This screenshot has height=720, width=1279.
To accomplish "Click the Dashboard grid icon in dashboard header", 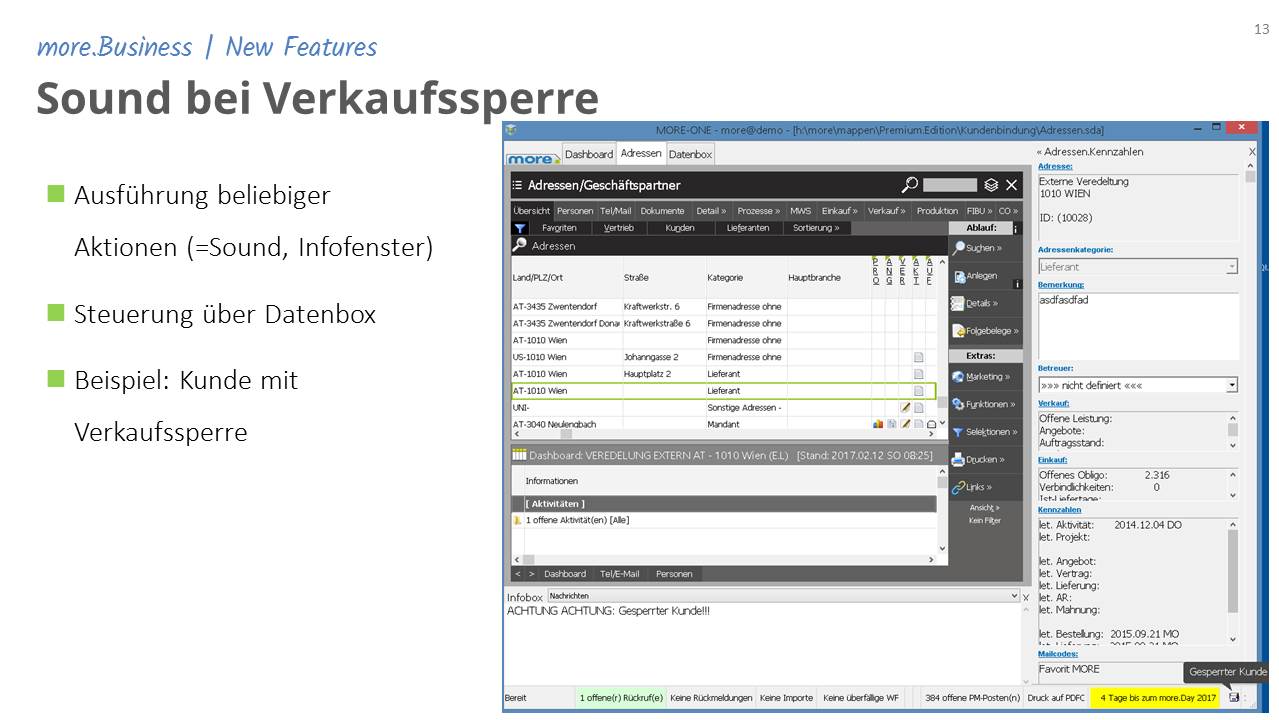I will [x=519, y=455].
